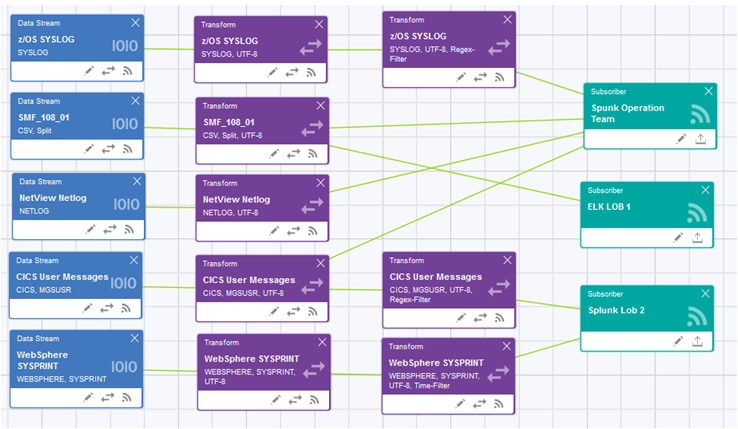This screenshot has width=738, height=429.
Task: Click the subscribe icon on SMF_108_01 transform node
Action: click(x=311, y=154)
